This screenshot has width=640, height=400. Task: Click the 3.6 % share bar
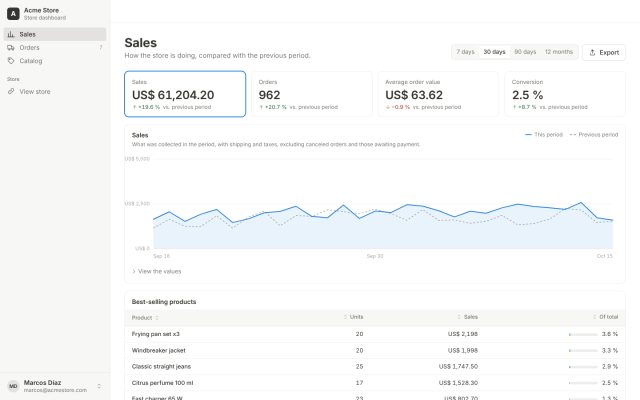coord(583,334)
